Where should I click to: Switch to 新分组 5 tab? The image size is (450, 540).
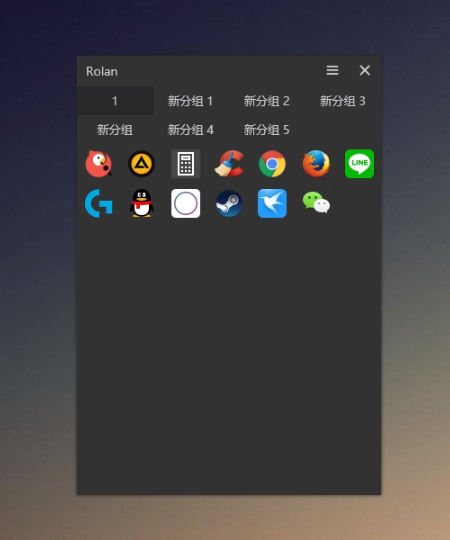[x=267, y=130]
